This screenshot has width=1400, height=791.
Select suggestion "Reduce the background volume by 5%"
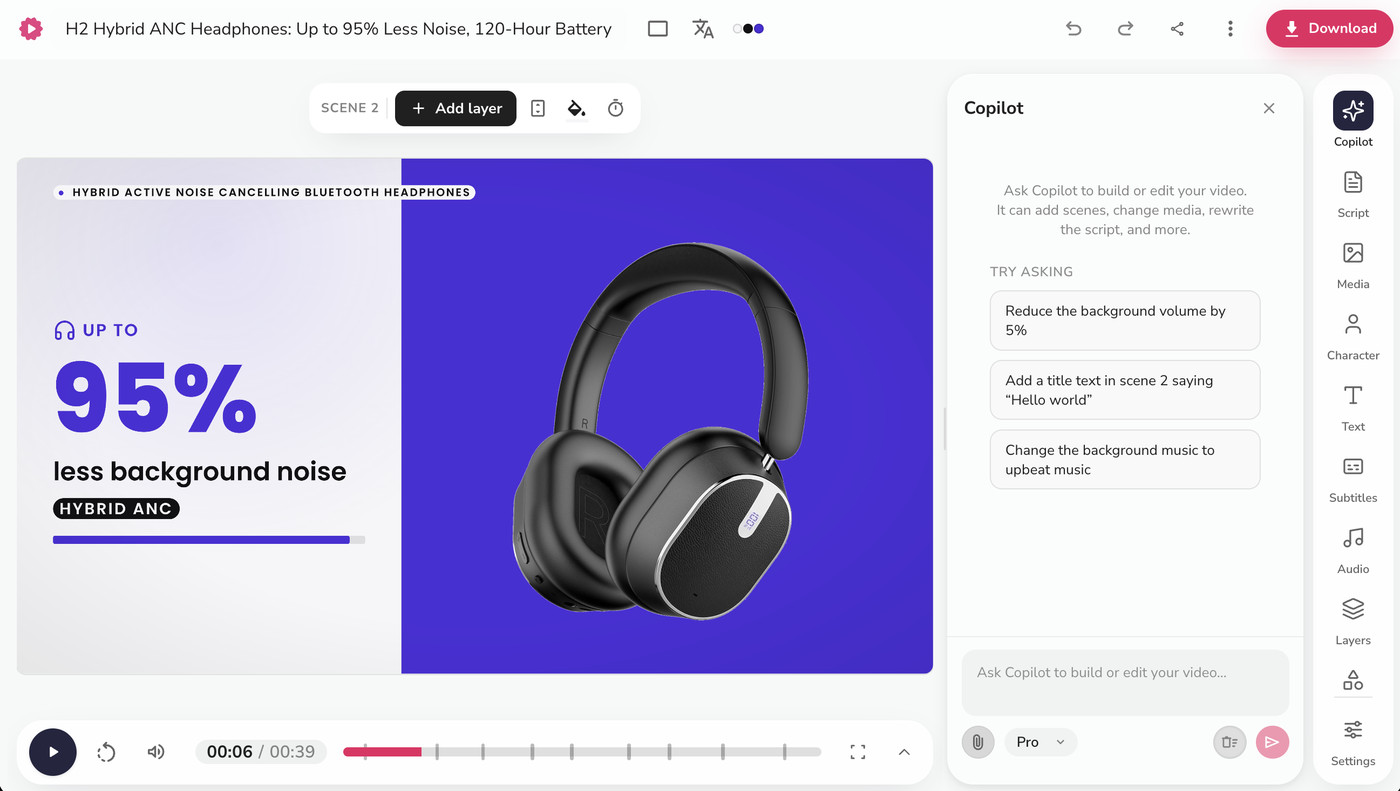tap(1125, 320)
